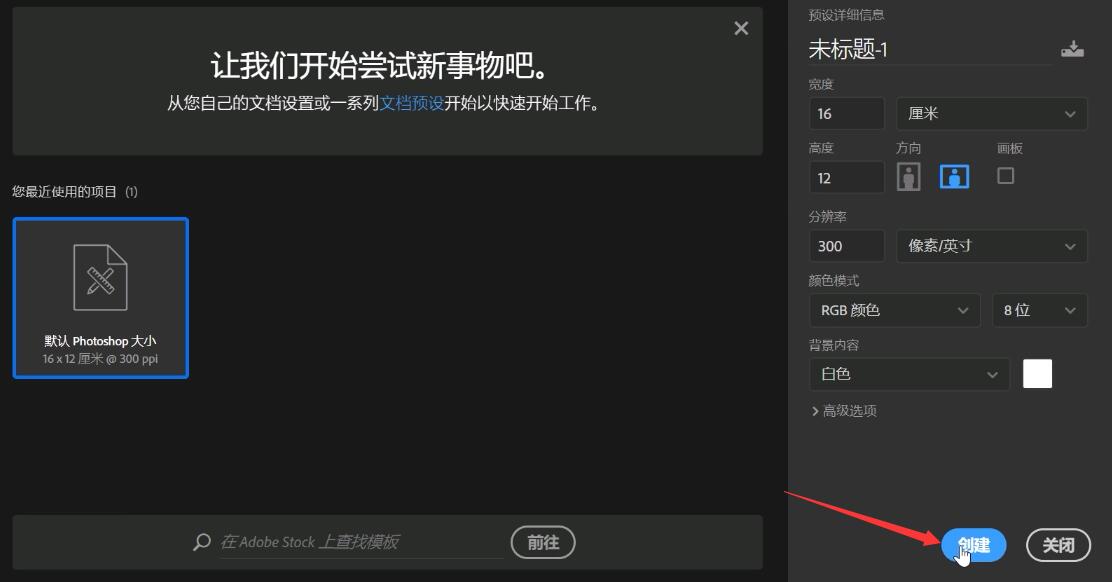The height and width of the screenshot is (582, 1112).
Task: Select portrait orientation icon
Action: (x=908, y=177)
